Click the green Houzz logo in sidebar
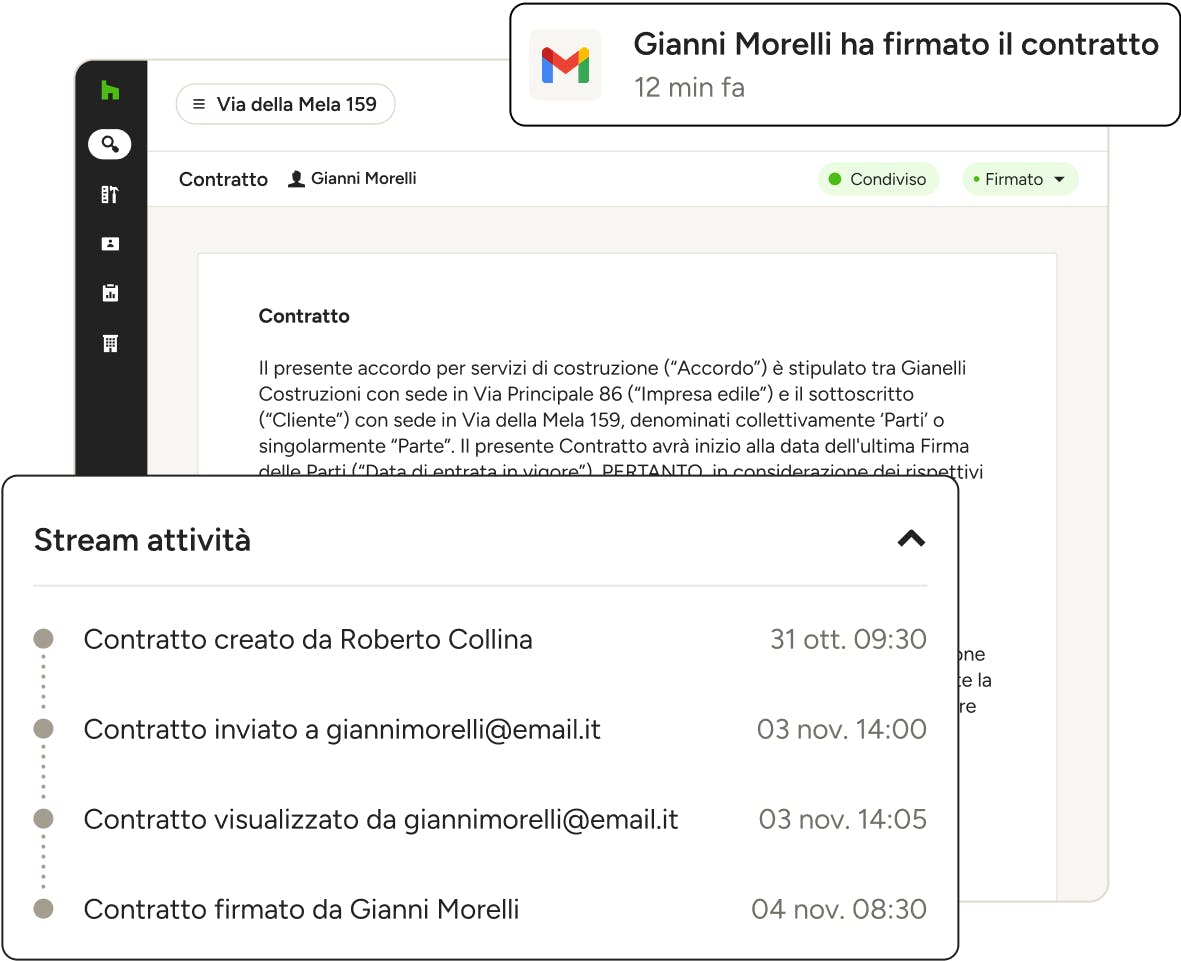This screenshot has width=1181, height=961. click(x=110, y=91)
